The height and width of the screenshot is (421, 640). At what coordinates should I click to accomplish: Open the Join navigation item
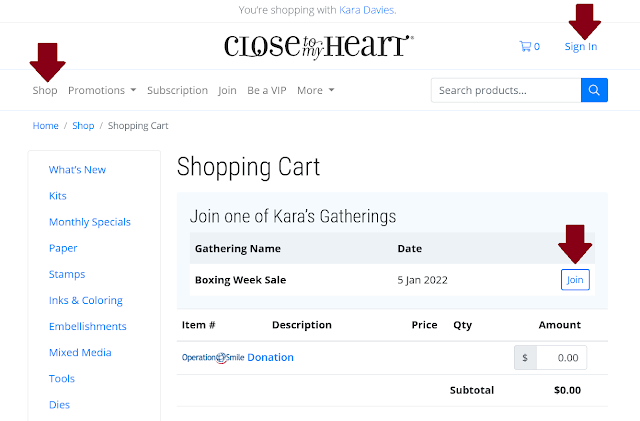click(x=227, y=90)
